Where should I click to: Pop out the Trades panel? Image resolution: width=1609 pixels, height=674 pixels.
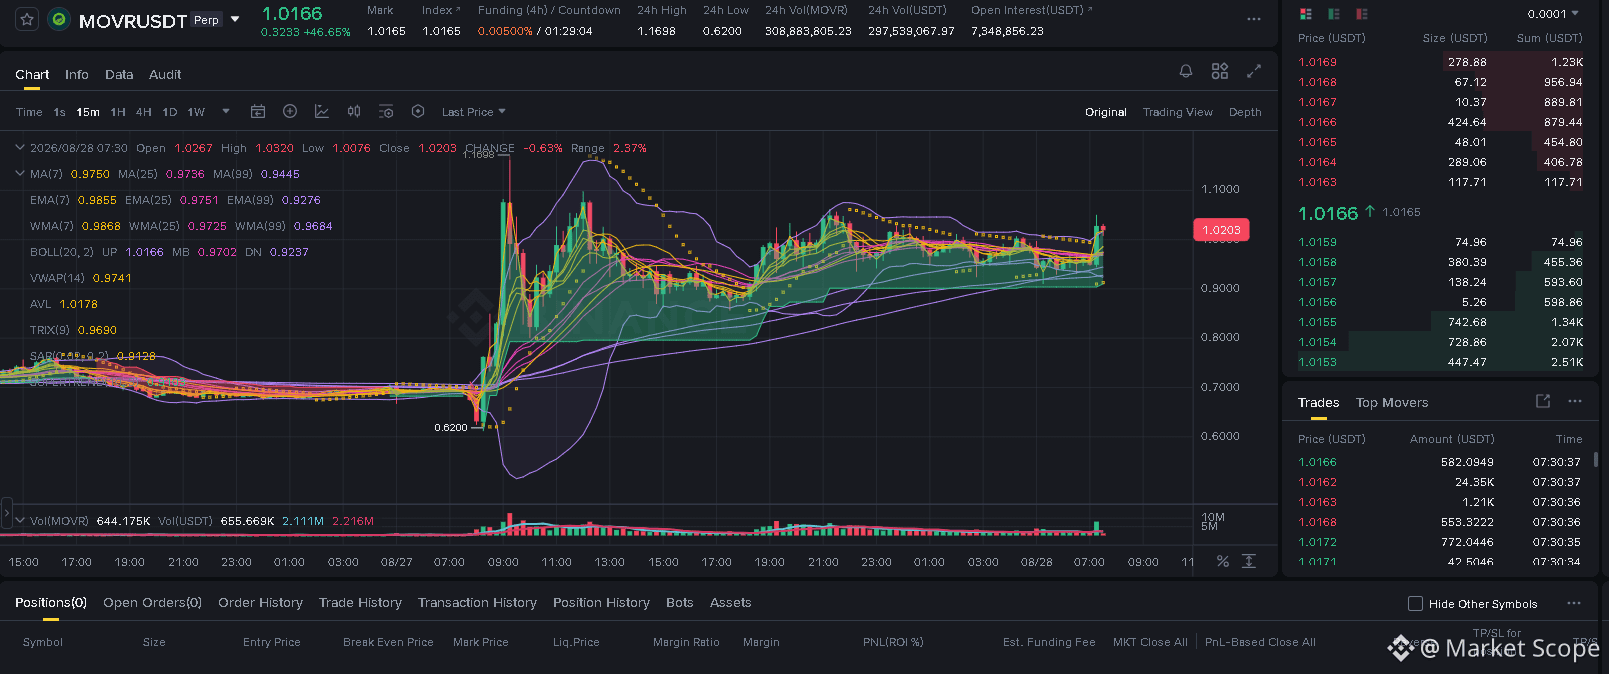[x=1543, y=401]
